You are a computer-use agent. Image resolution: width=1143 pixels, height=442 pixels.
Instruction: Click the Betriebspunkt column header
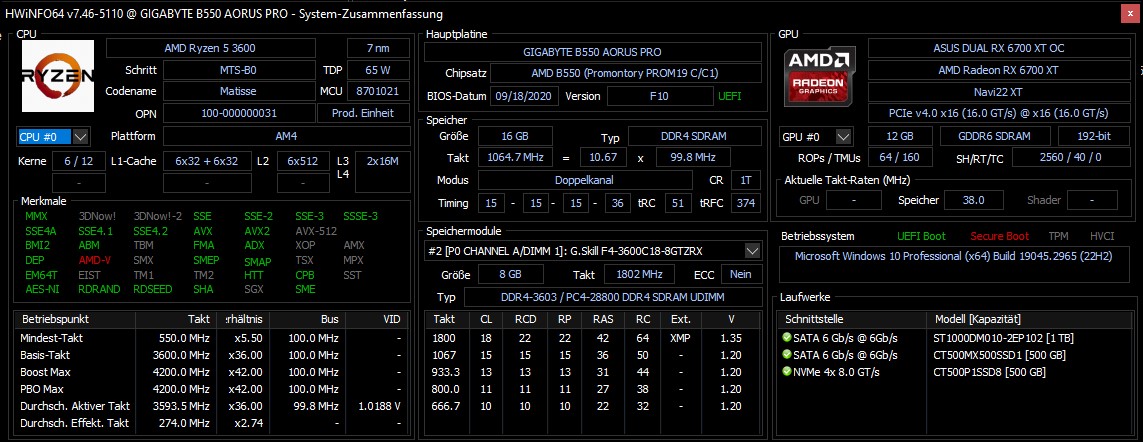click(76, 319)
